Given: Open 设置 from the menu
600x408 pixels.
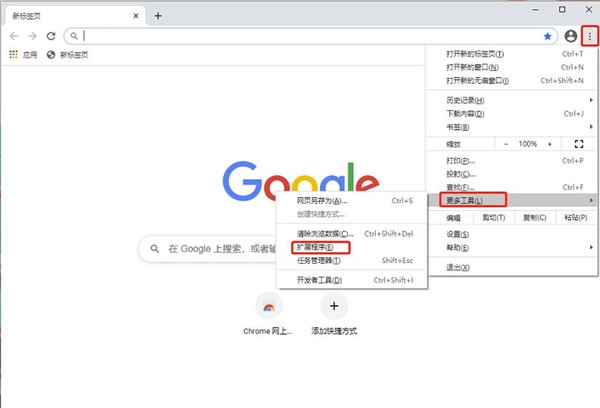Looking at the screenshot, I should tap(512, 234).
